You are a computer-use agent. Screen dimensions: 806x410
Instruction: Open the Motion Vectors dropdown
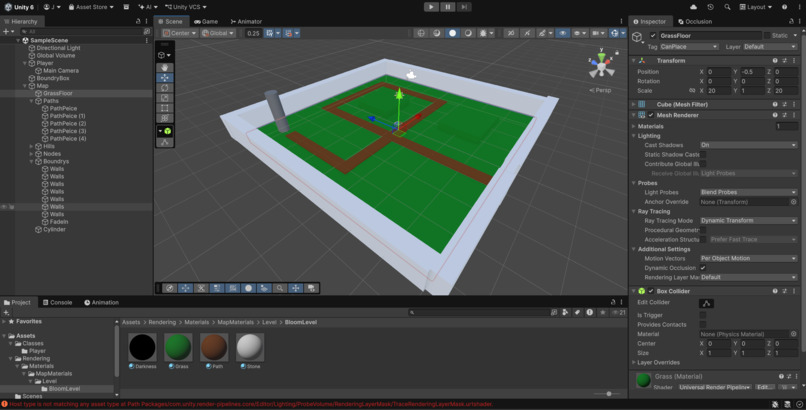pyautogui.click(x=748, y=258)
